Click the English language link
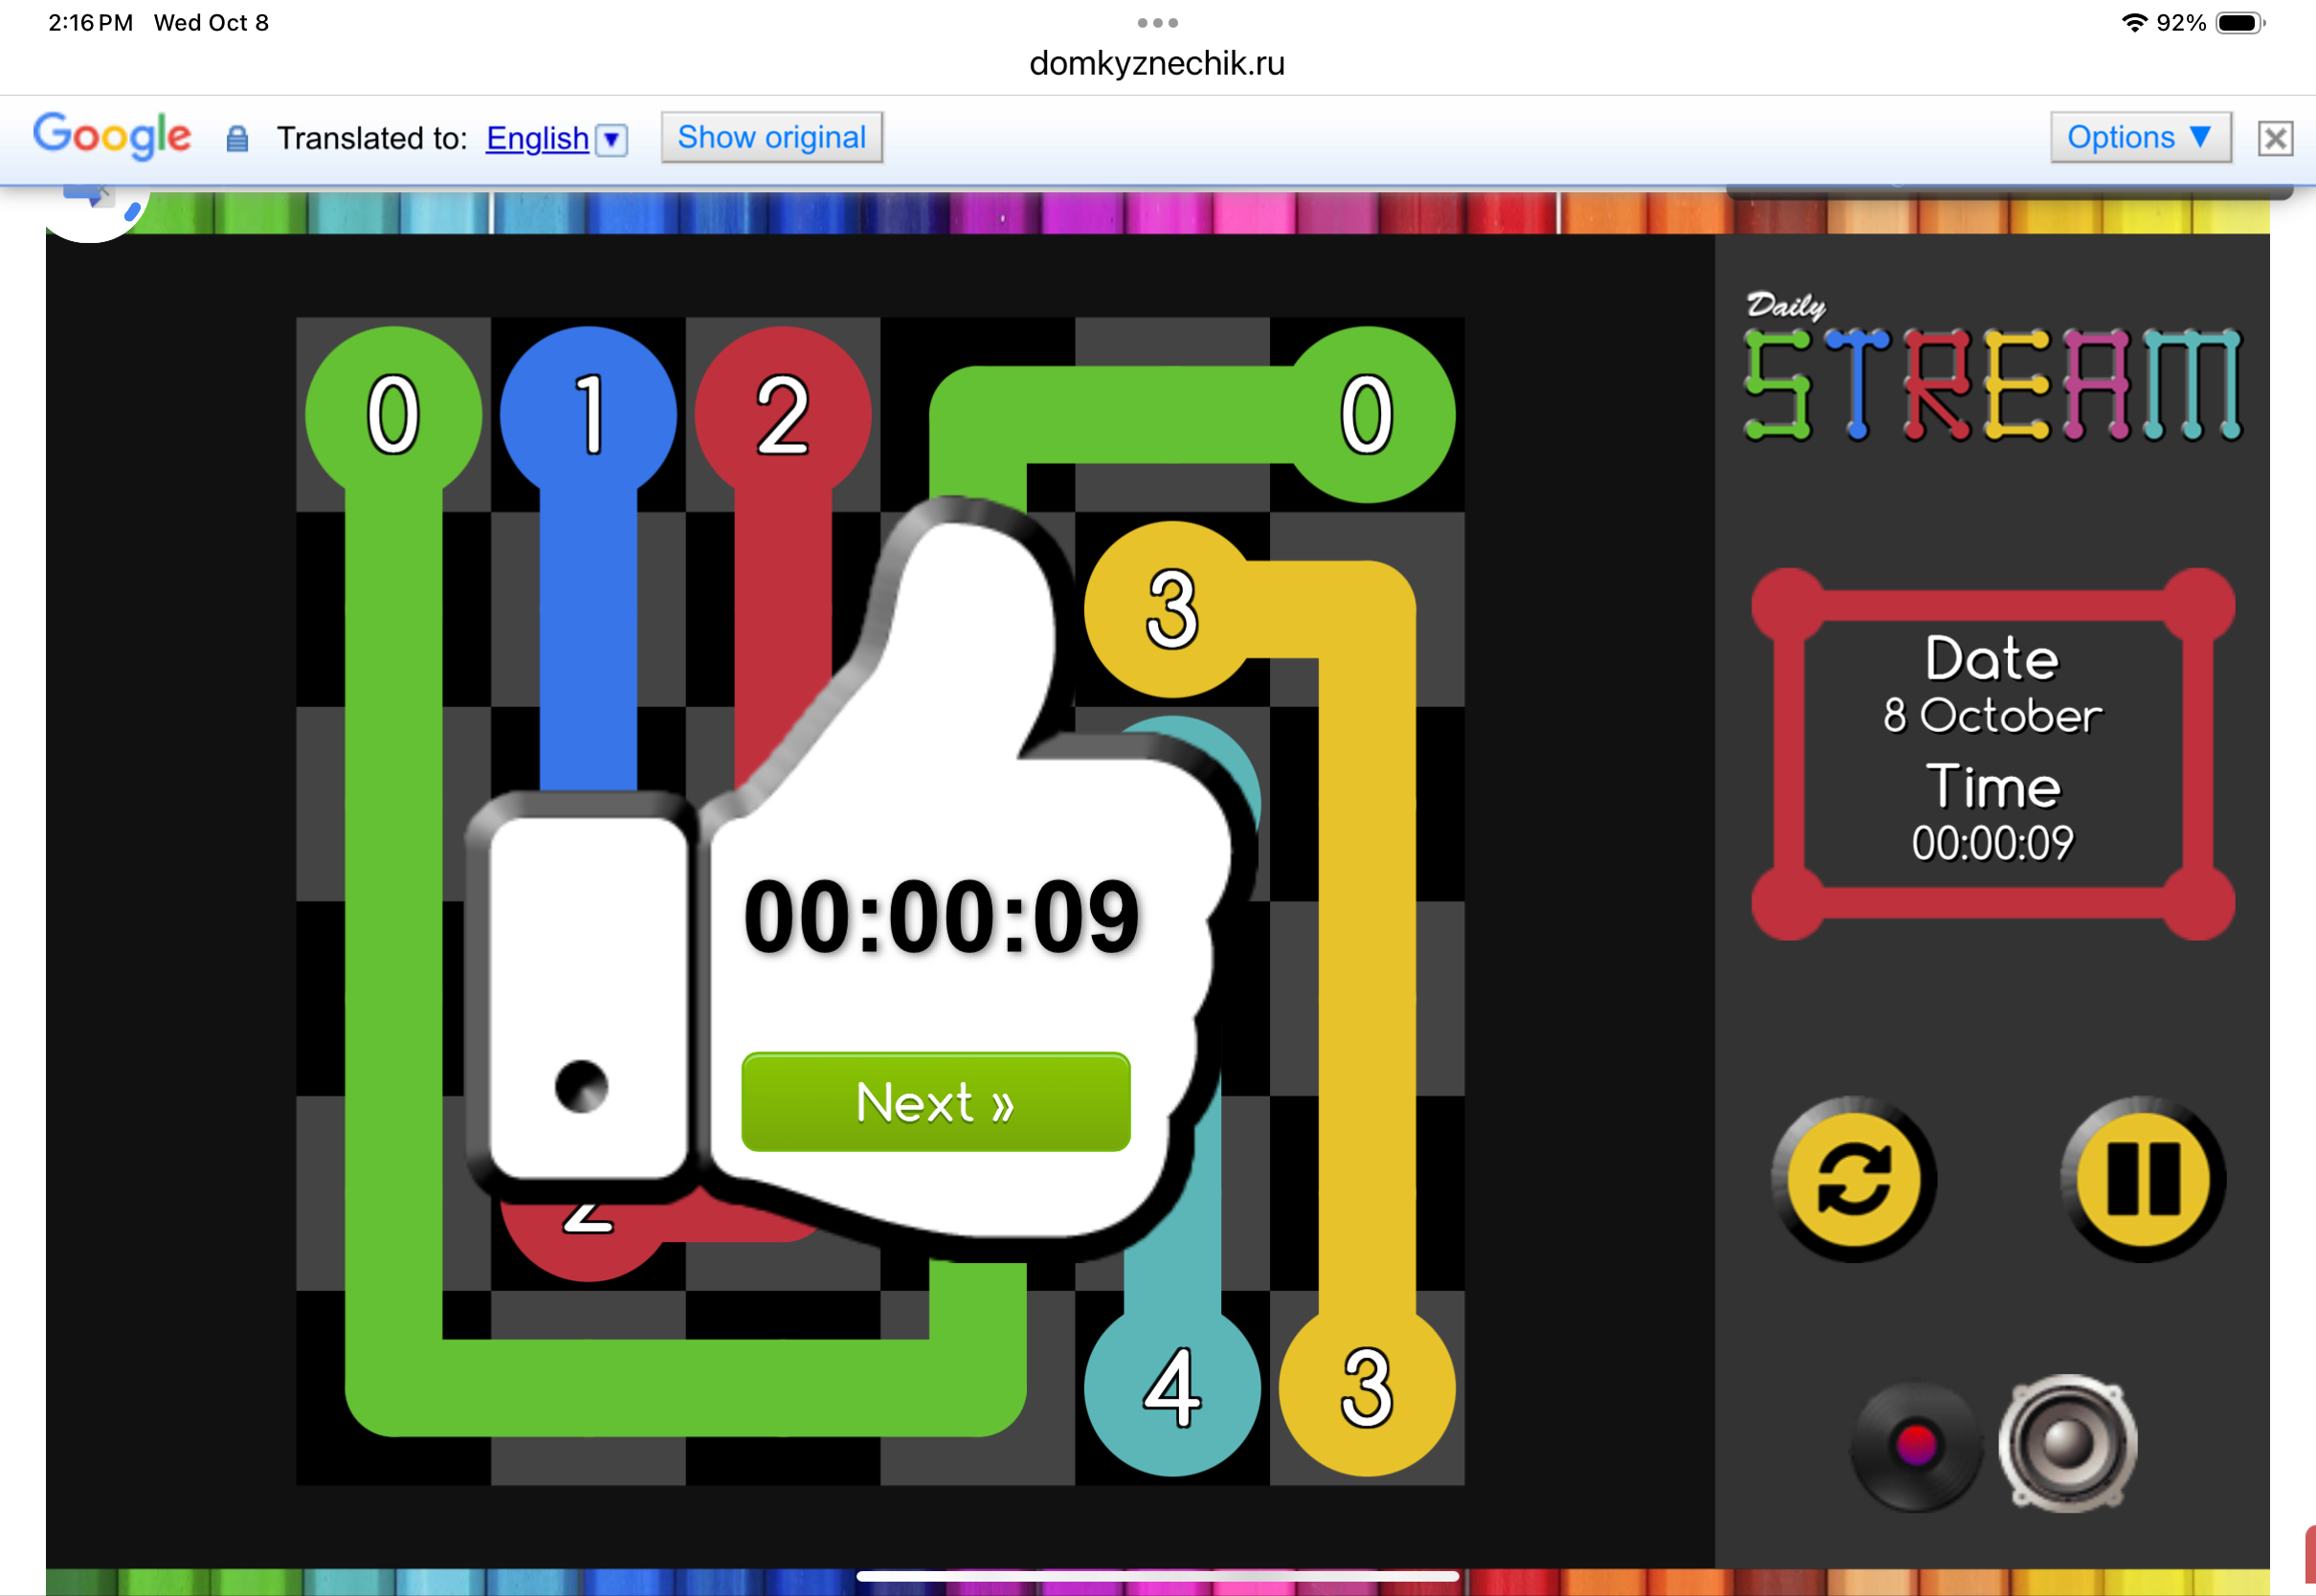The height and width of the screenshot is (1596, 2316). [537, 138]
